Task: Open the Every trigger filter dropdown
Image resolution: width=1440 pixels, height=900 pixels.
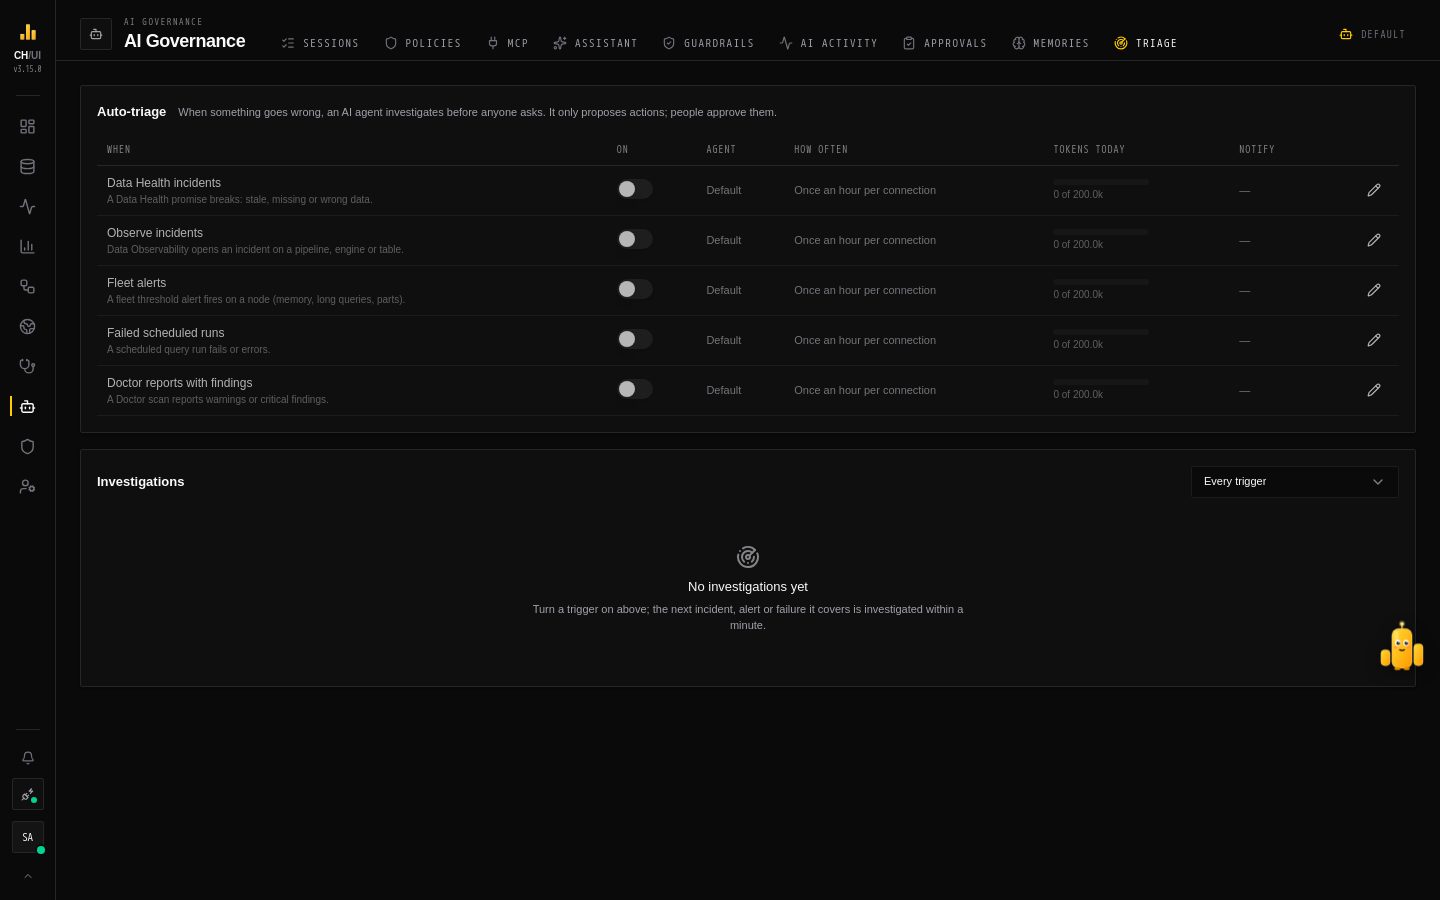Action: point(1294,482)
